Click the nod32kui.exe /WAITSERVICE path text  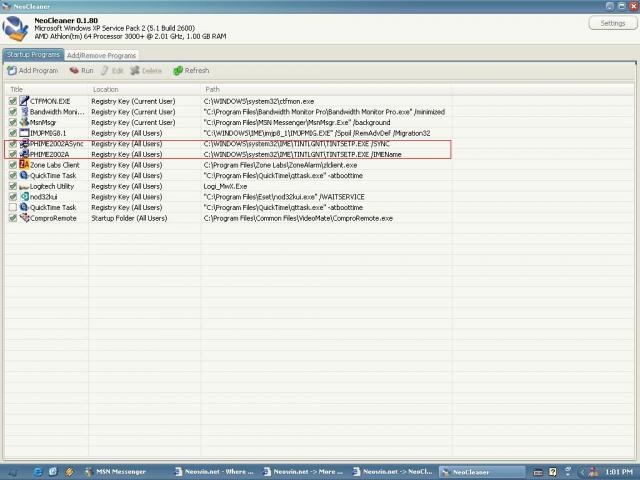coord(284,197)
